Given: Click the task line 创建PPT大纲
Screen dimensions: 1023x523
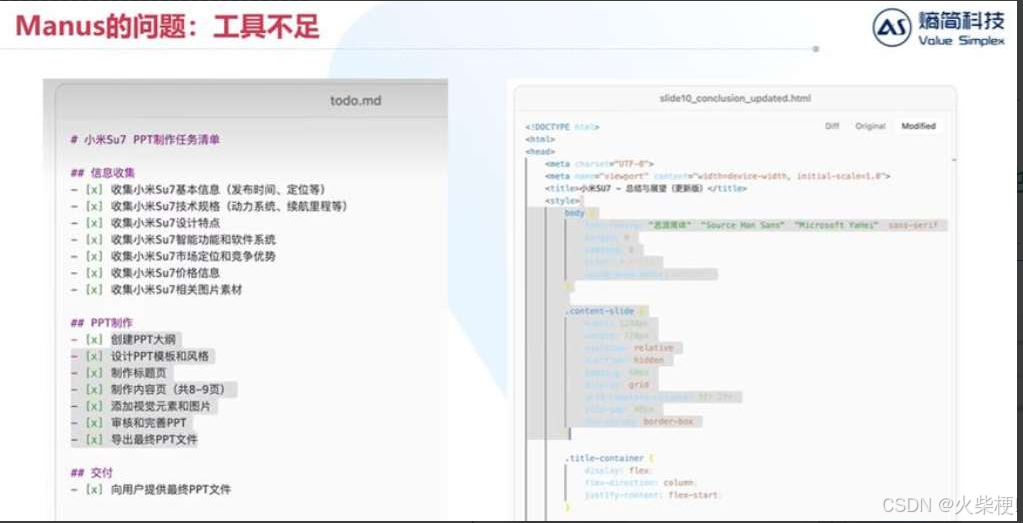Looking at the screenshot, I should click(x=124, y=340).
